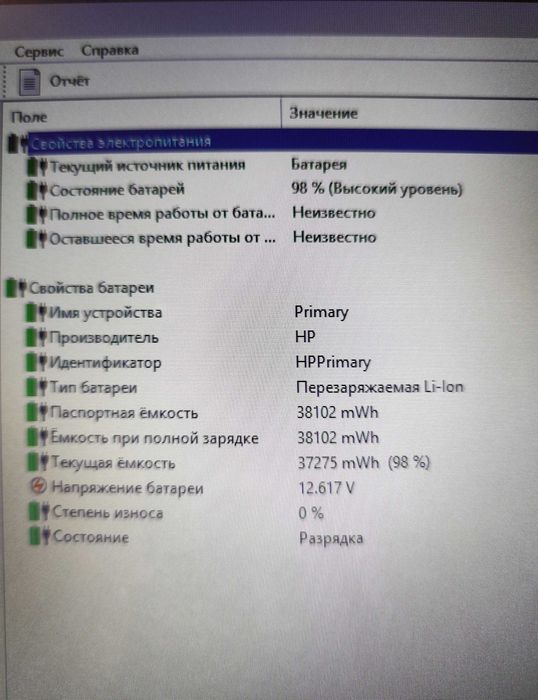Image resolution: width=538 pixels, height=700 pixels.
Task: Select the Оставшееся время работы от ... row
Action: pyautogui.click(x=163, y=238)
